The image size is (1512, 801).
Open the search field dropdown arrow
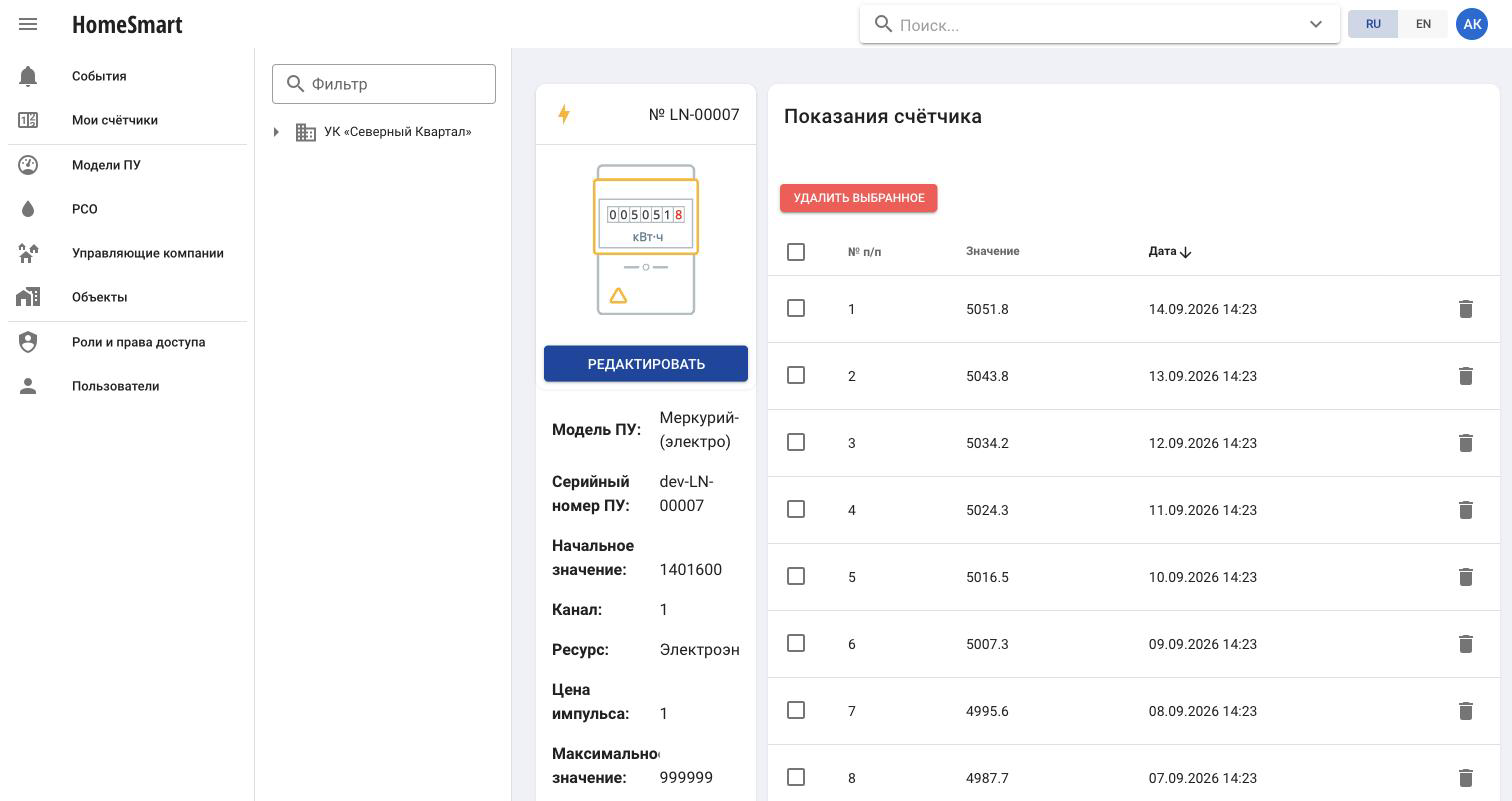(x=1316, y=24)
